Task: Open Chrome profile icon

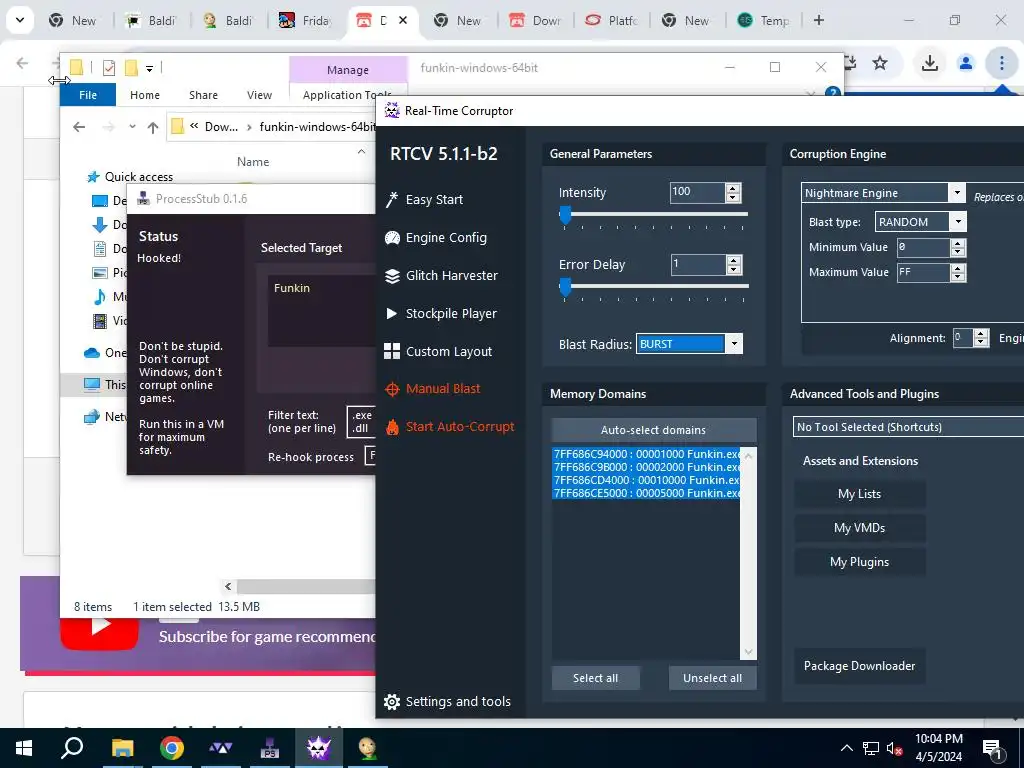Action: pyautogui.click(x=966, y=63)
